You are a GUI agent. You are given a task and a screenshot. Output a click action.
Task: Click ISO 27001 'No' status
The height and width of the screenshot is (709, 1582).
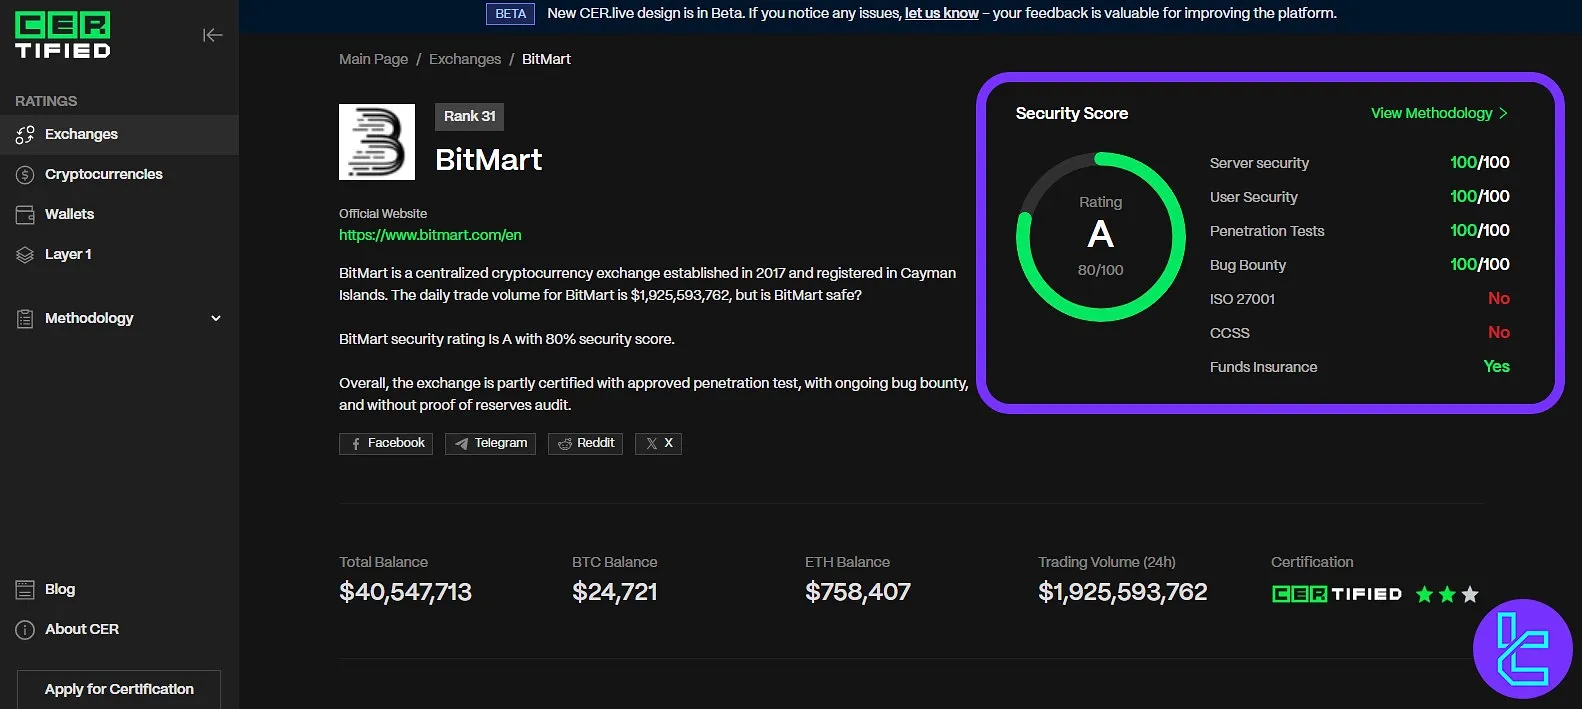click(x=1499, y=299)
